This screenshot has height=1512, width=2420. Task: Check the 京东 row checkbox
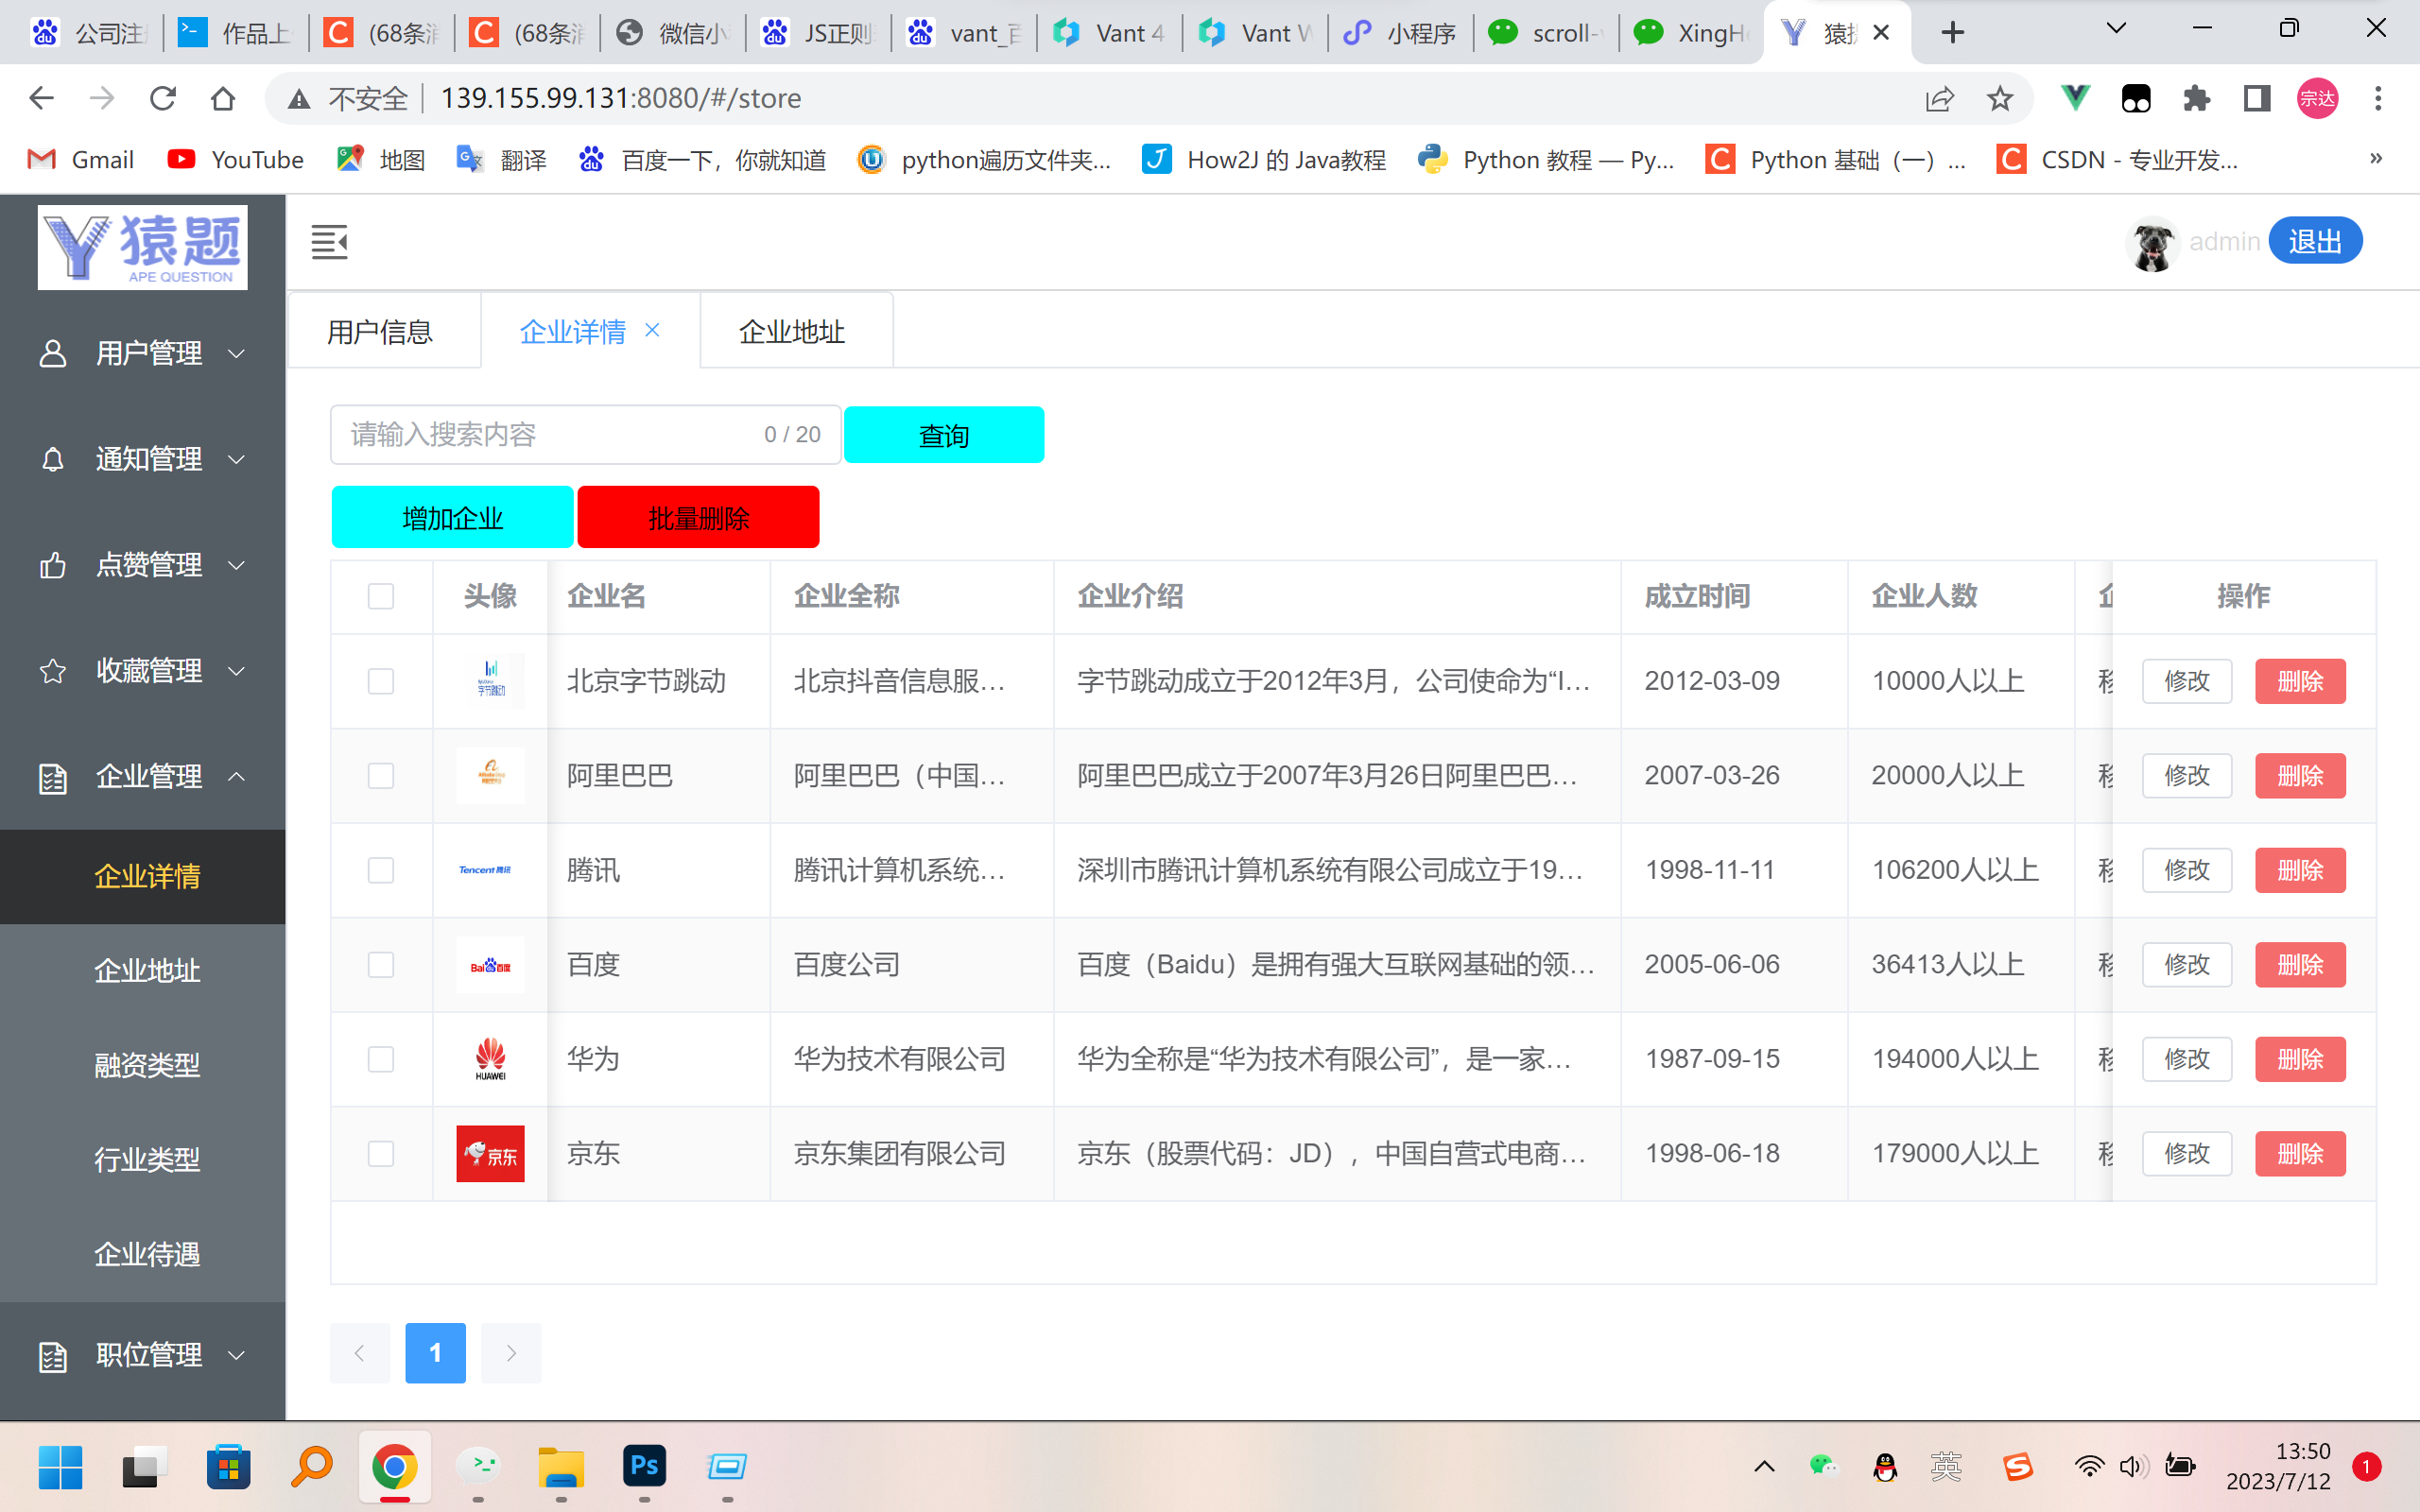pos(381,1154)
